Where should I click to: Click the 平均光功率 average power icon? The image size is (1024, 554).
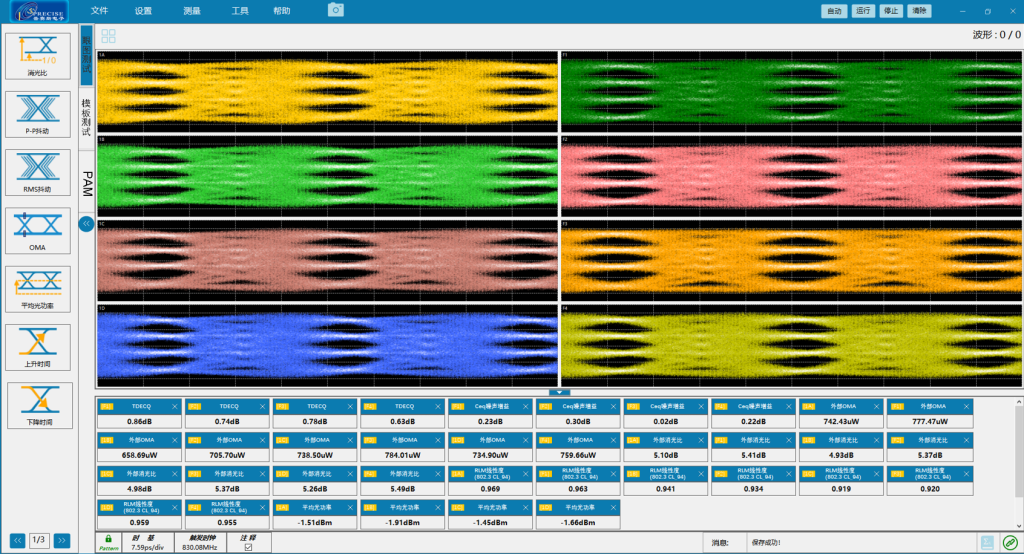[38, 289]
